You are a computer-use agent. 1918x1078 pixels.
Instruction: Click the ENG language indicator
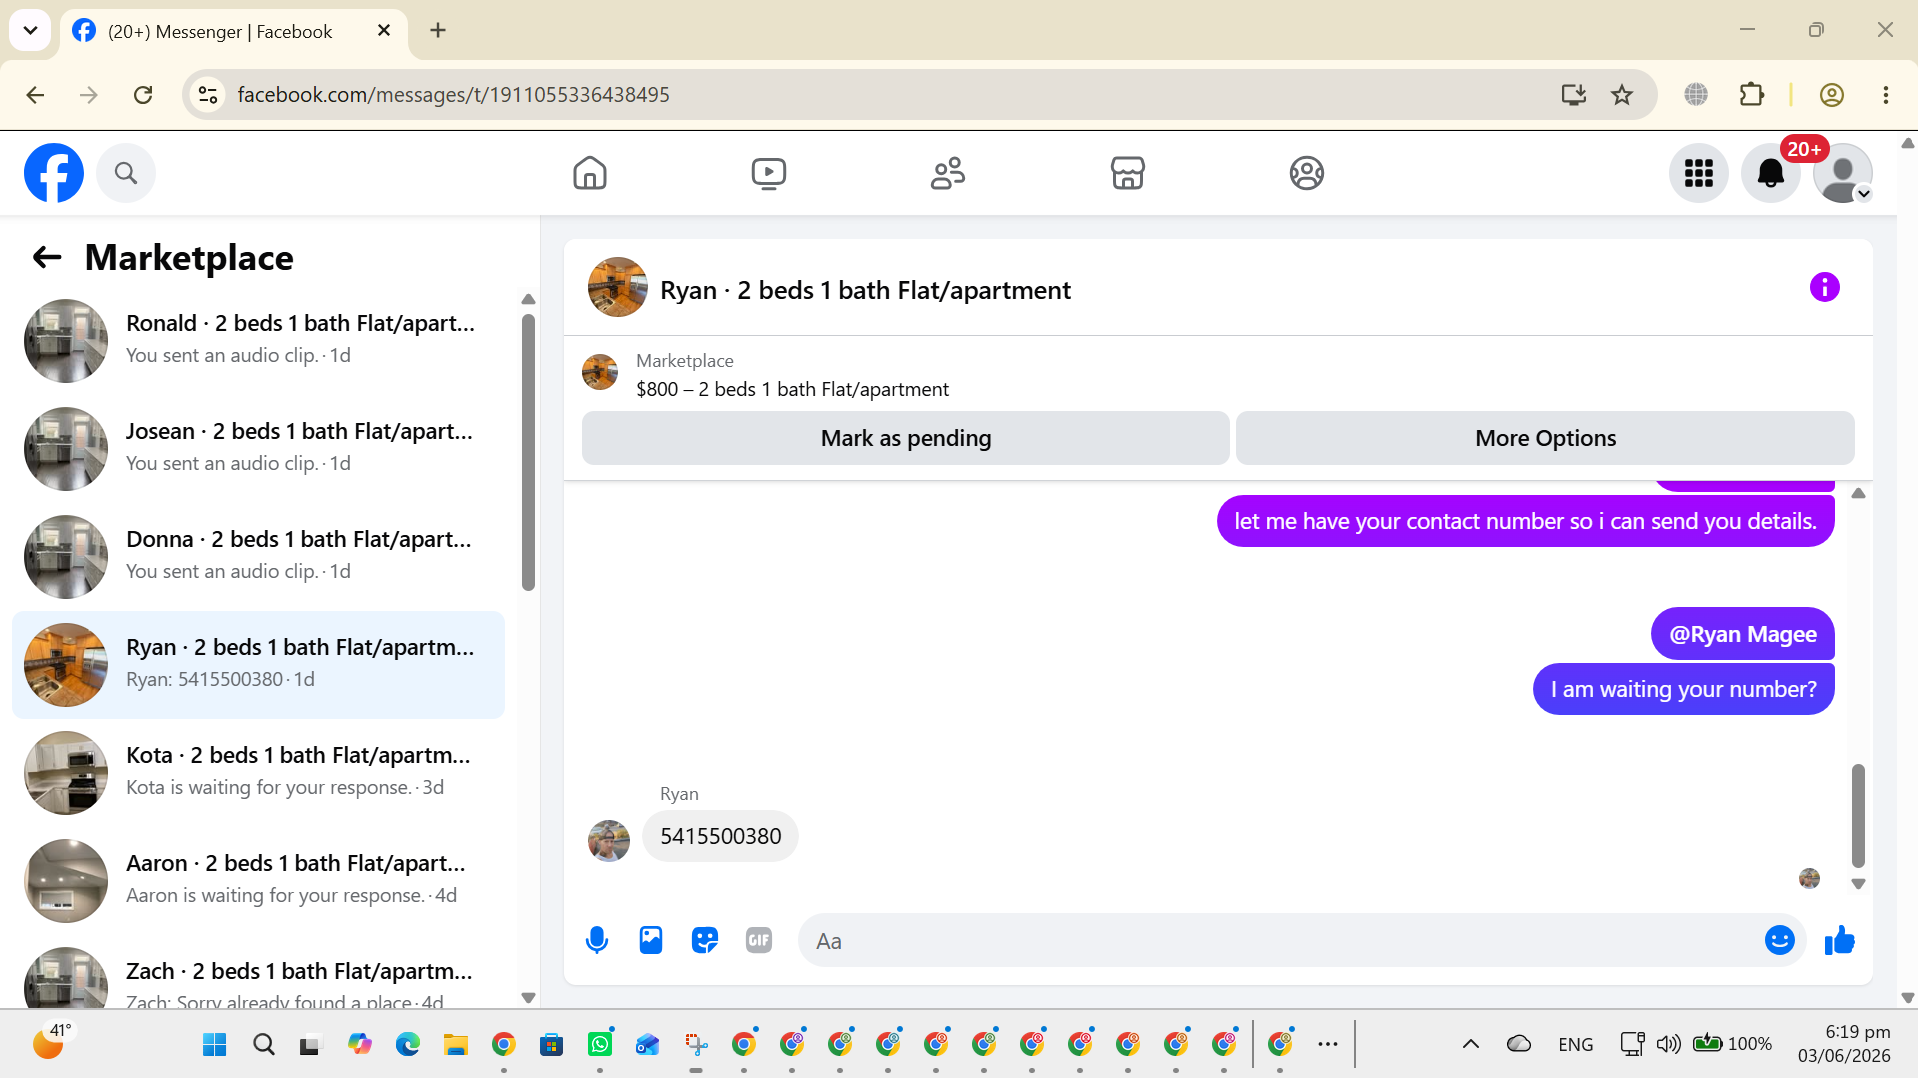click(x=1576, y=1044)
